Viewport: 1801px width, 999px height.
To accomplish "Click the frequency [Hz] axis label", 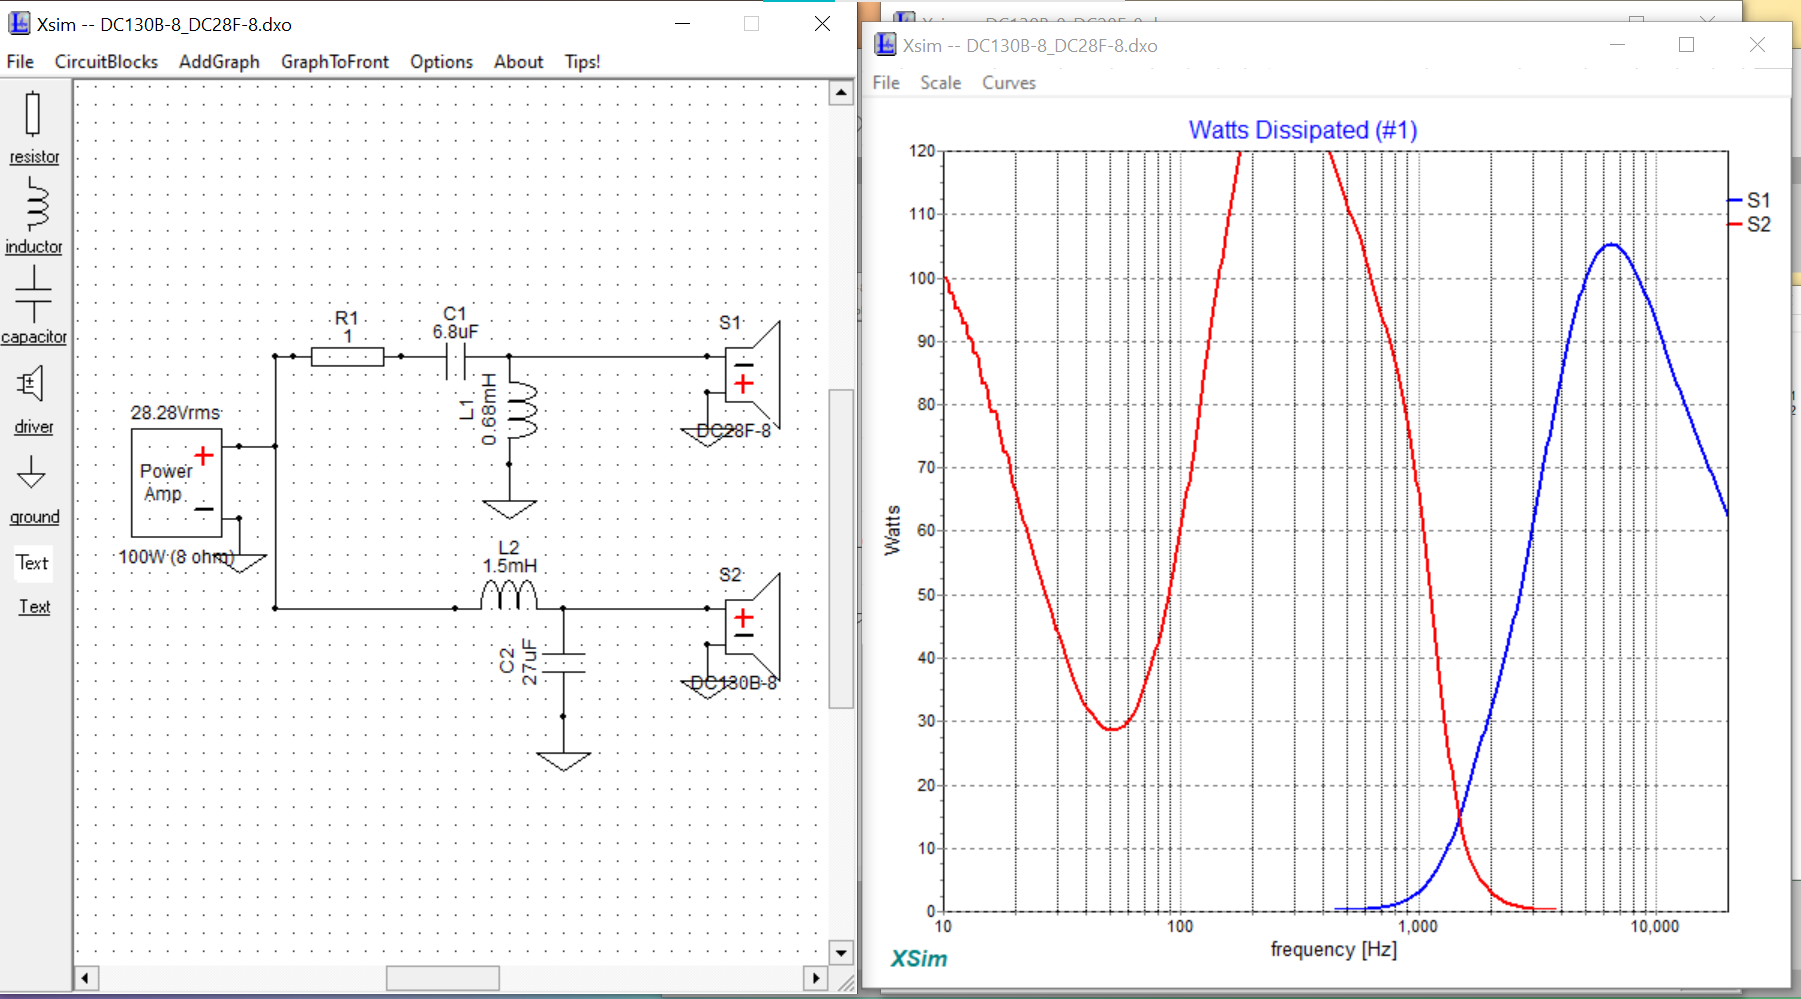I will [1333, 949].
